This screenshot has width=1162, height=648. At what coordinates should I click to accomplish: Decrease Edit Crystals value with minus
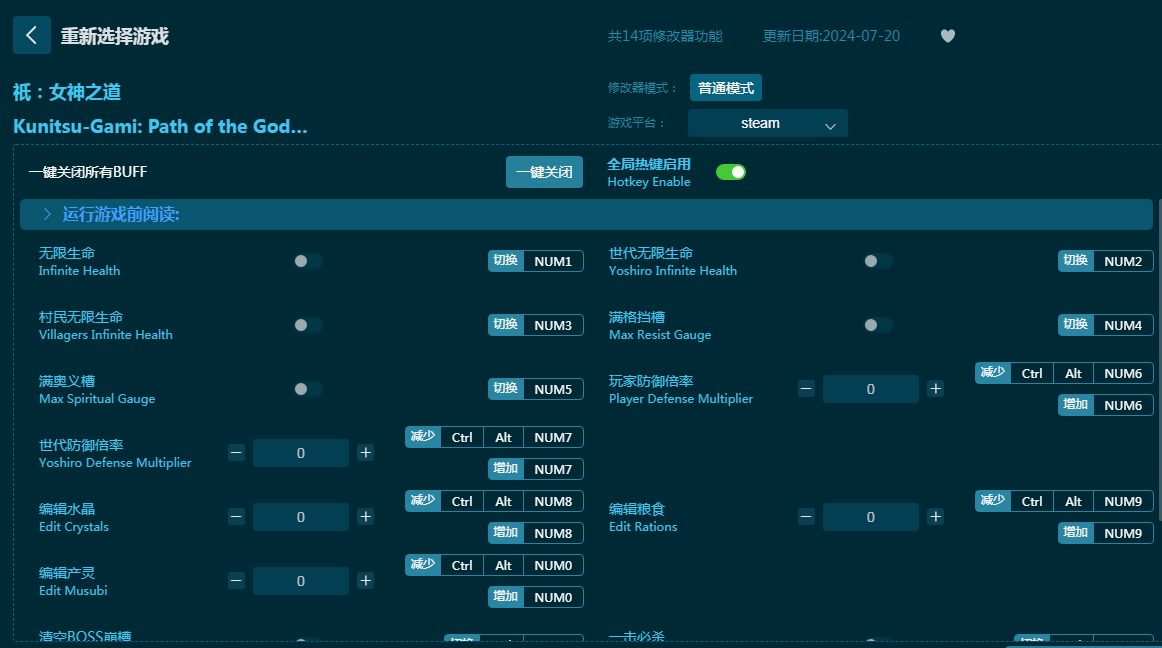coord(236,517)
